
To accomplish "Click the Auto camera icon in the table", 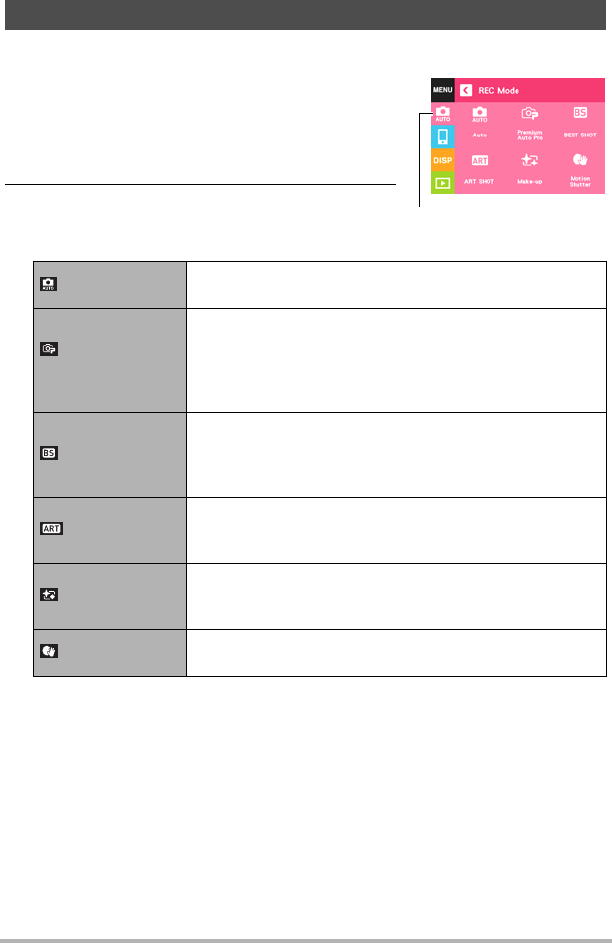I will [x=48, y=285].
